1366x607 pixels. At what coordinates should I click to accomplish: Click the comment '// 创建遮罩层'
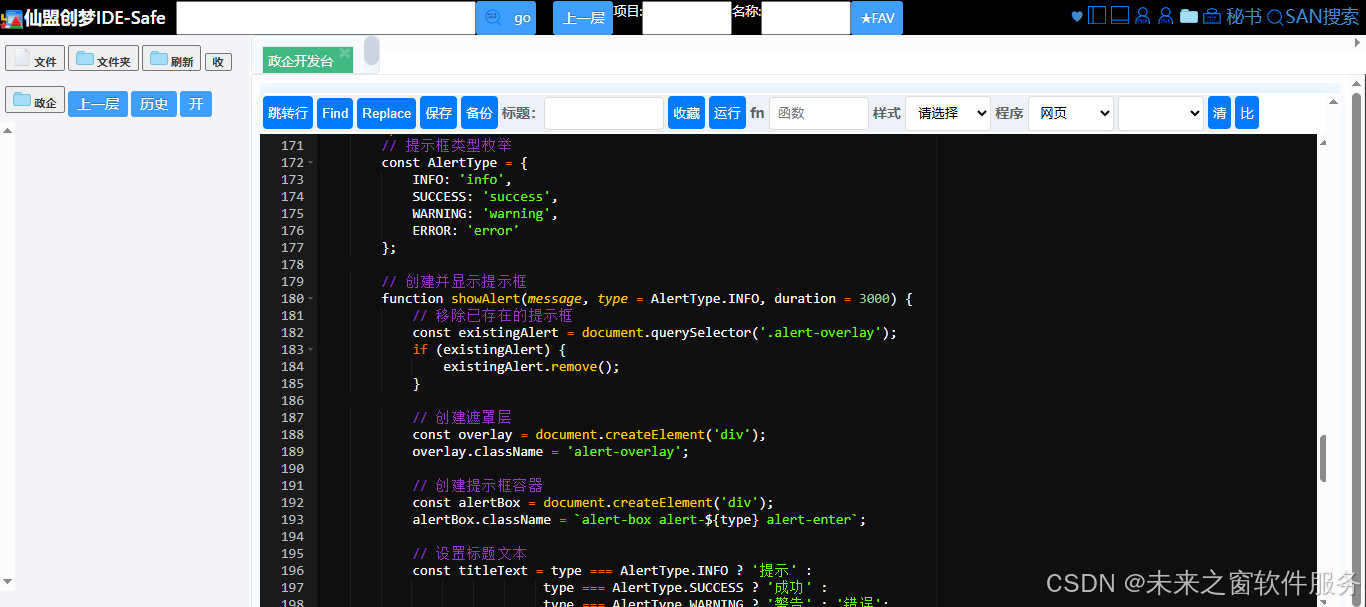pyautogui.click(x=462, y=417)
